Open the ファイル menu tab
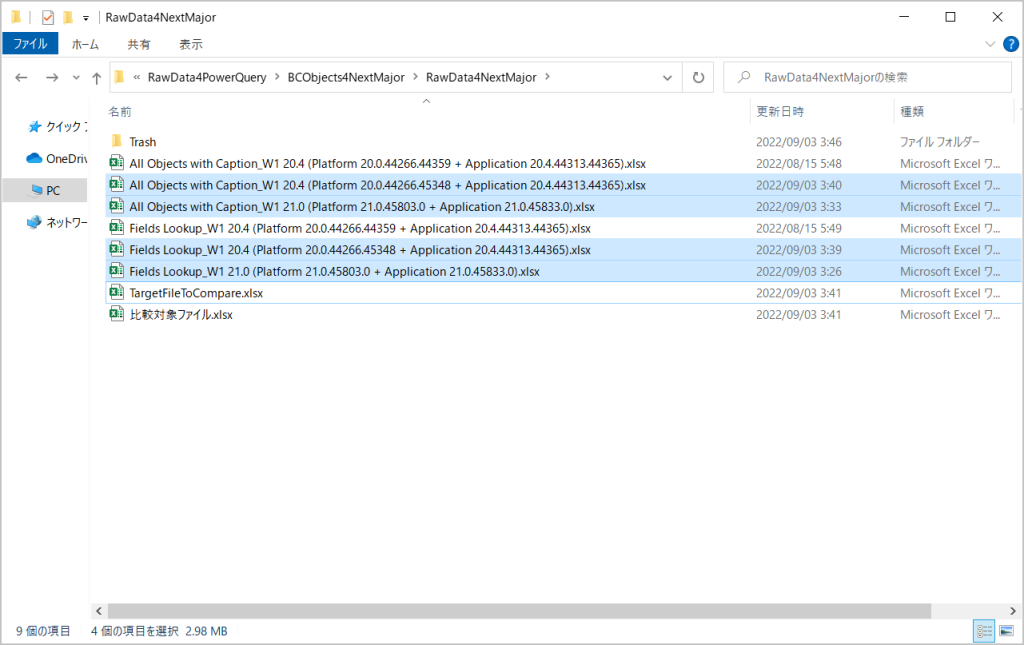This screenshot has height=645, width=1024. (30, 44)
